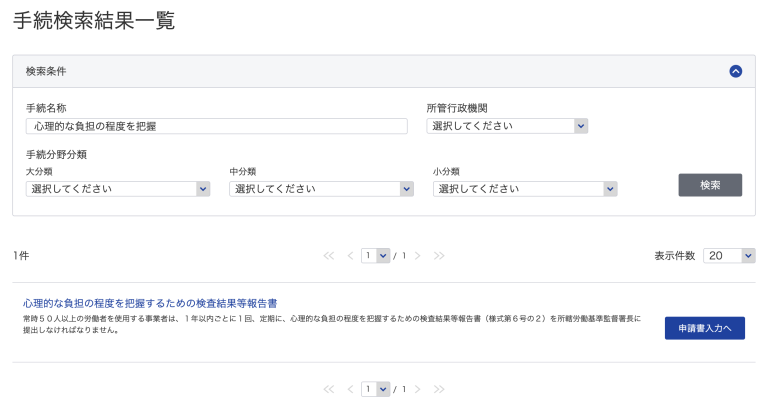
Task: Jump to last page using top pagination icon
Action: pos(439,256)
